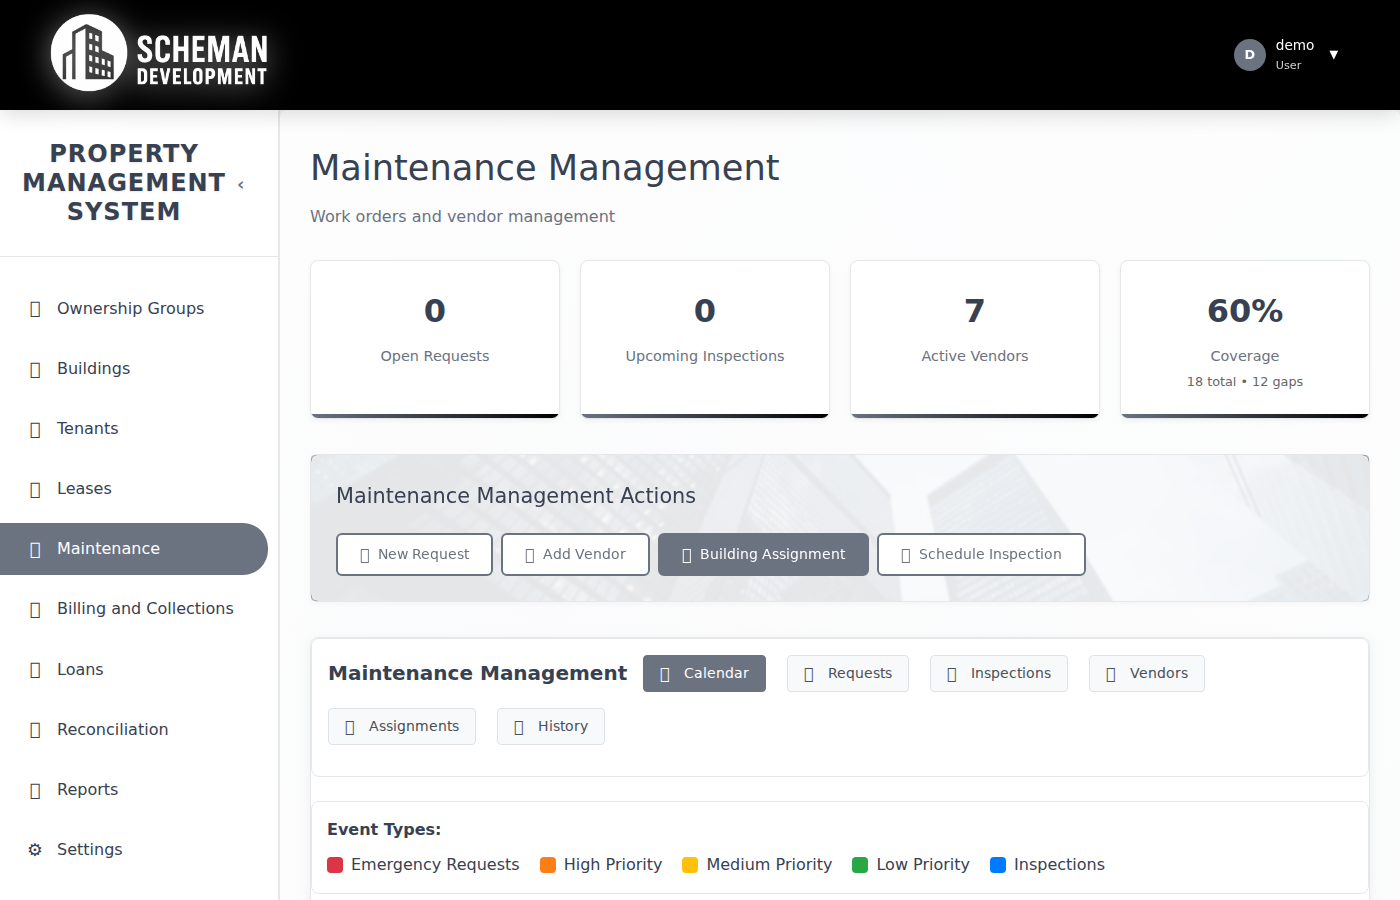The height and width of the screenshot is (900, 1400).
Task: Click the Emergency Requests red color swatch
Action: pyautogui.click(x=334, y=864)
